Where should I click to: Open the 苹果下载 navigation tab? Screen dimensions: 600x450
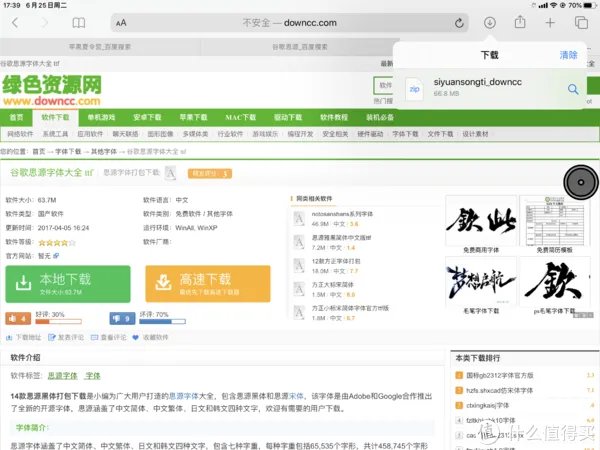tap(194, 117)
